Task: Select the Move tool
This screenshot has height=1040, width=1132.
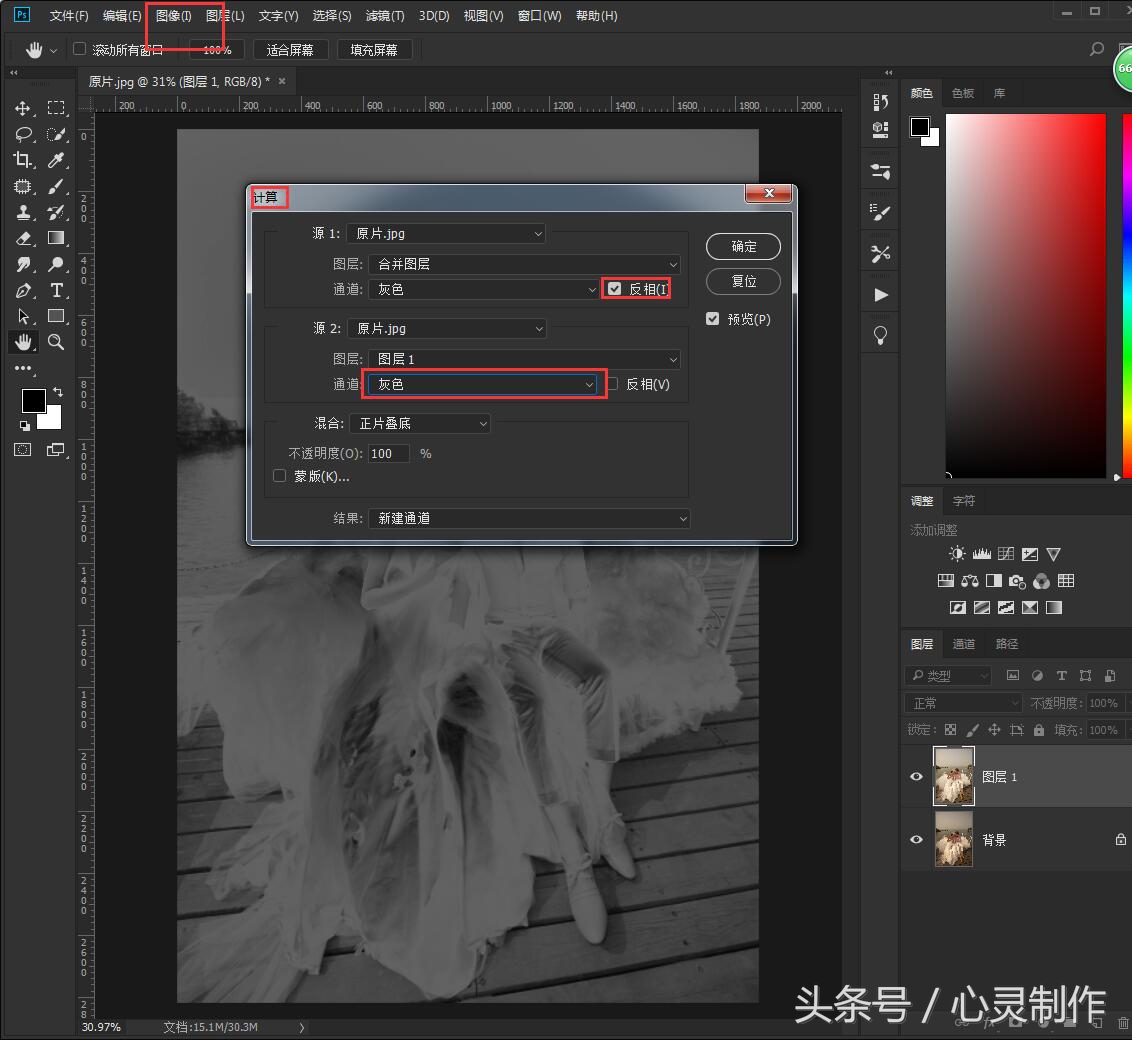Action: (x=23, y=108)
